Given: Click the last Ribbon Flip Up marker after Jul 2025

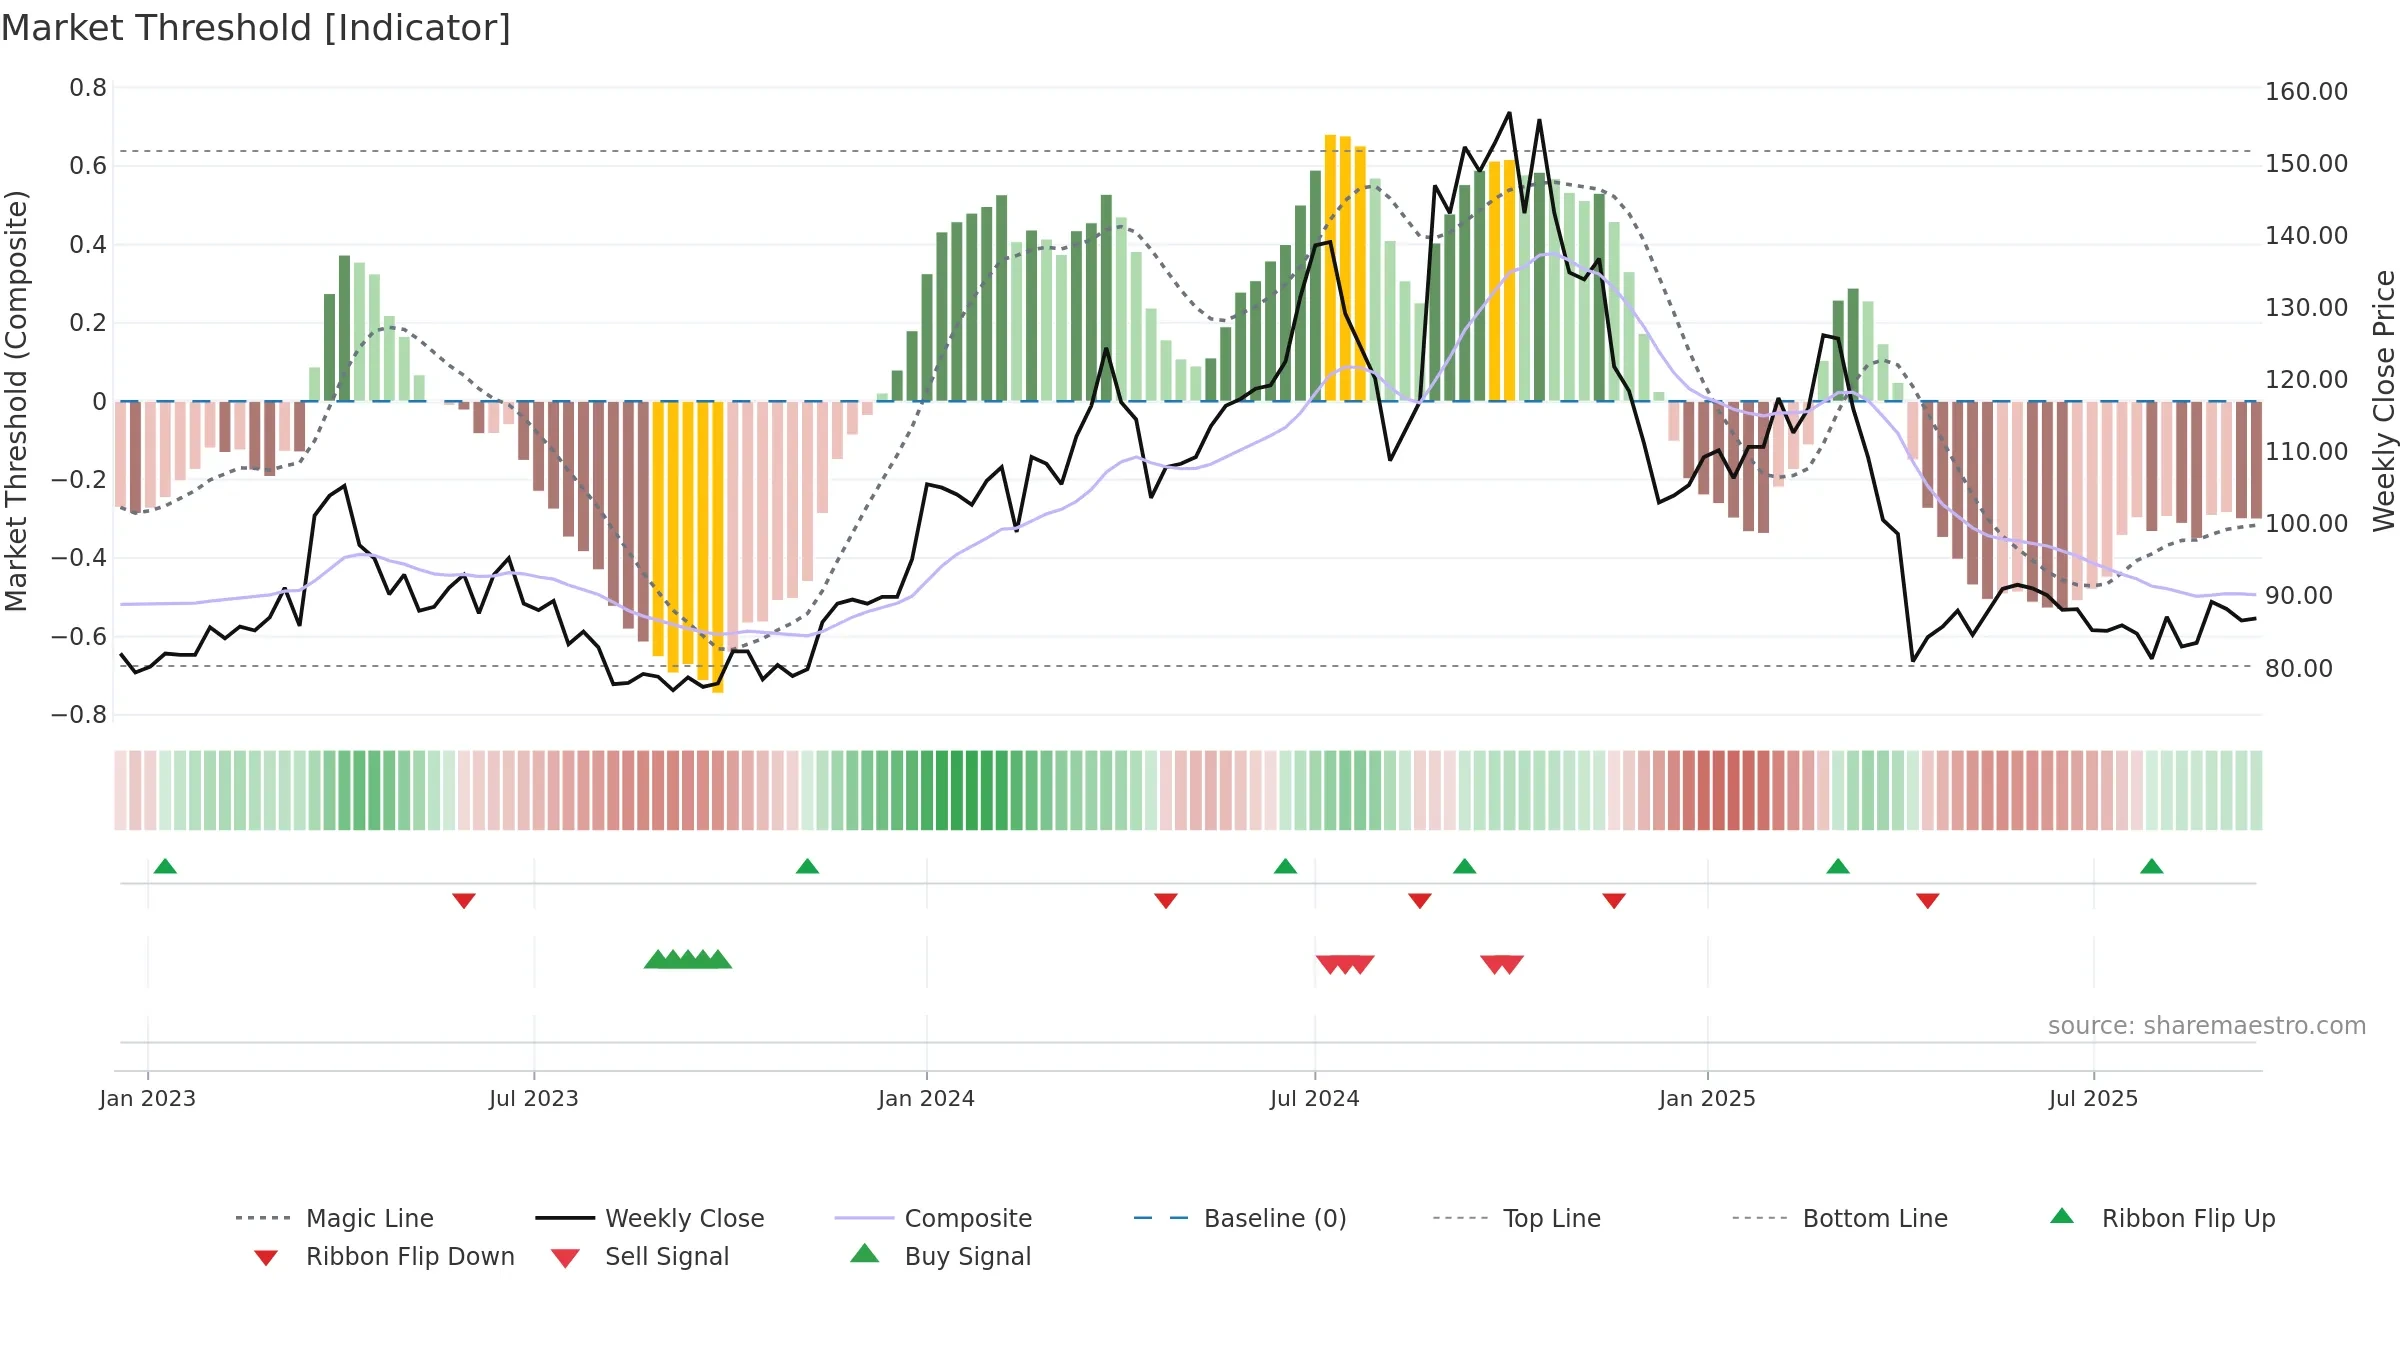Looking at the screenshot, I should [x=2151, y=866].
